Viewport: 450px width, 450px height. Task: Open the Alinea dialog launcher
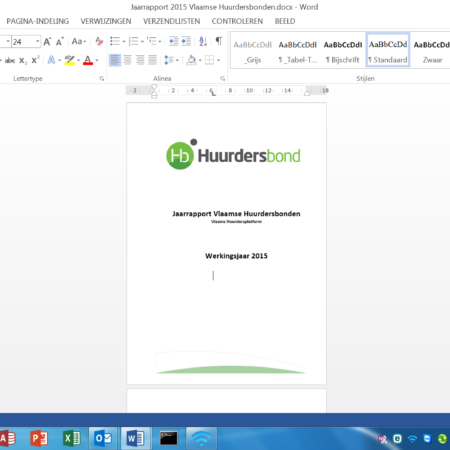point(222,79)
